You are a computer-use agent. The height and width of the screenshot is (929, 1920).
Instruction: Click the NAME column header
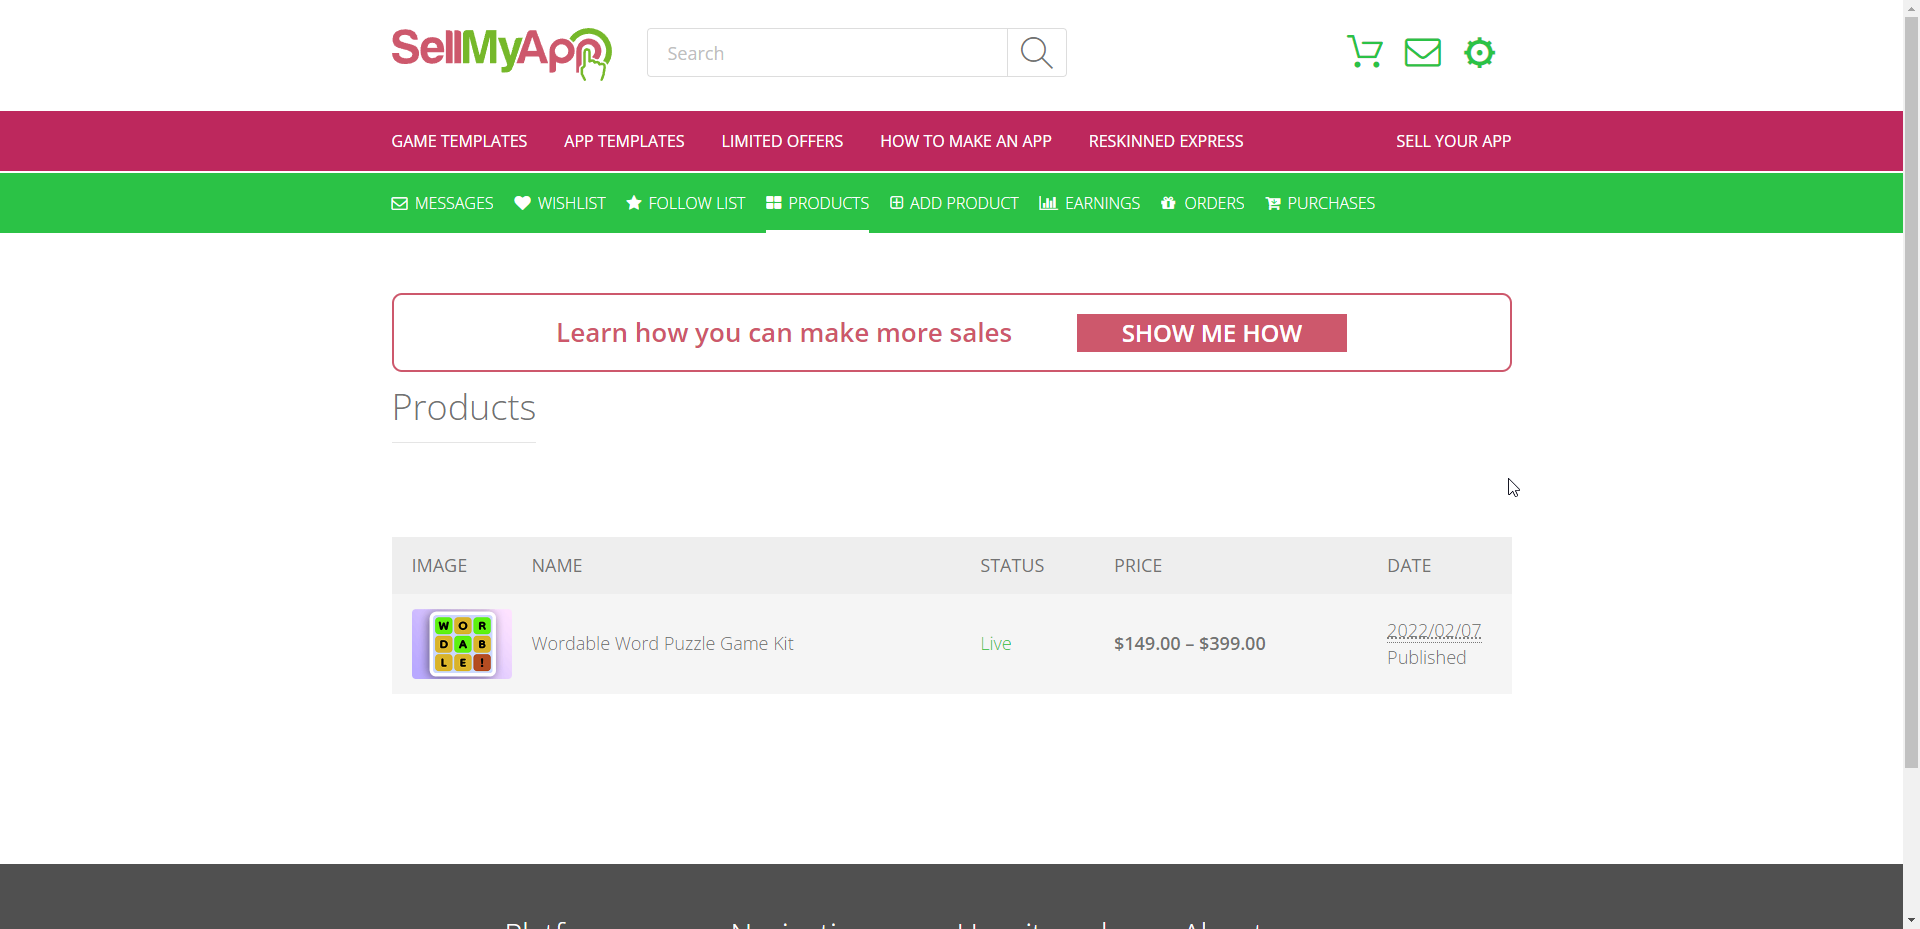click(557, 566)
